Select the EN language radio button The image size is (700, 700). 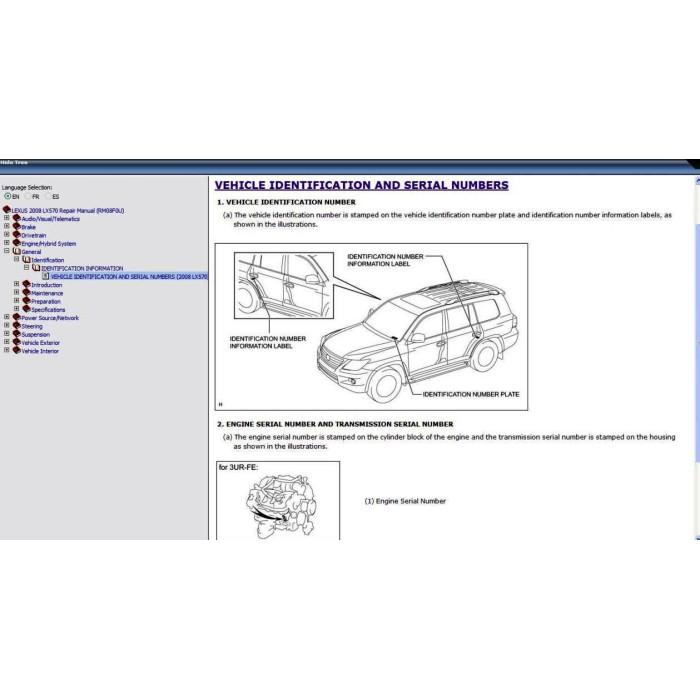[8, 196]
